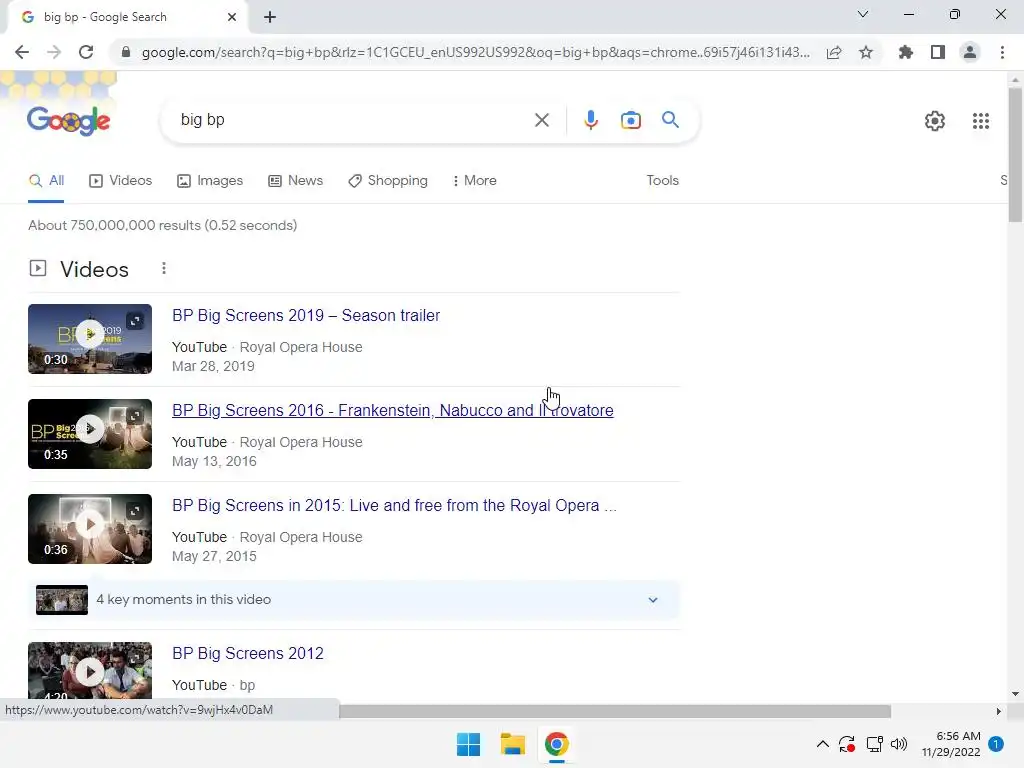The width and height of the screenshot is (1024, 768).
Task: View site info via padlock icon
Action: (126, 52)
